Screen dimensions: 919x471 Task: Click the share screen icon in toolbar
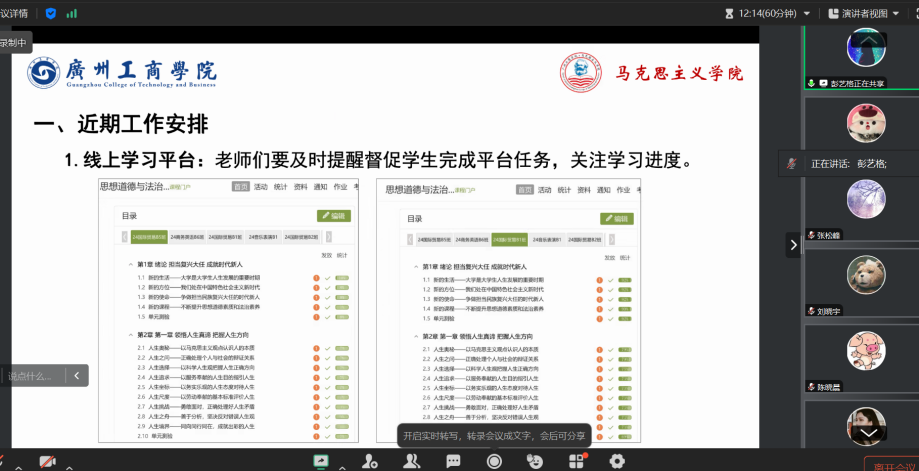[321, 461]
